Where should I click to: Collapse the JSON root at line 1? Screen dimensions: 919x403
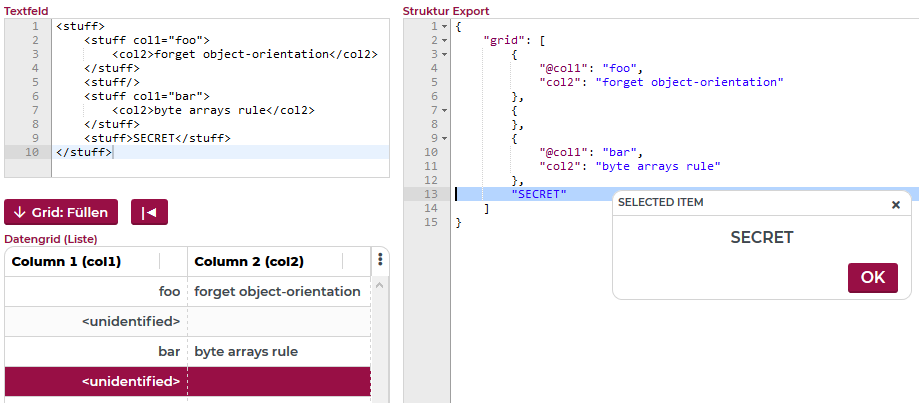coord(444,26)
